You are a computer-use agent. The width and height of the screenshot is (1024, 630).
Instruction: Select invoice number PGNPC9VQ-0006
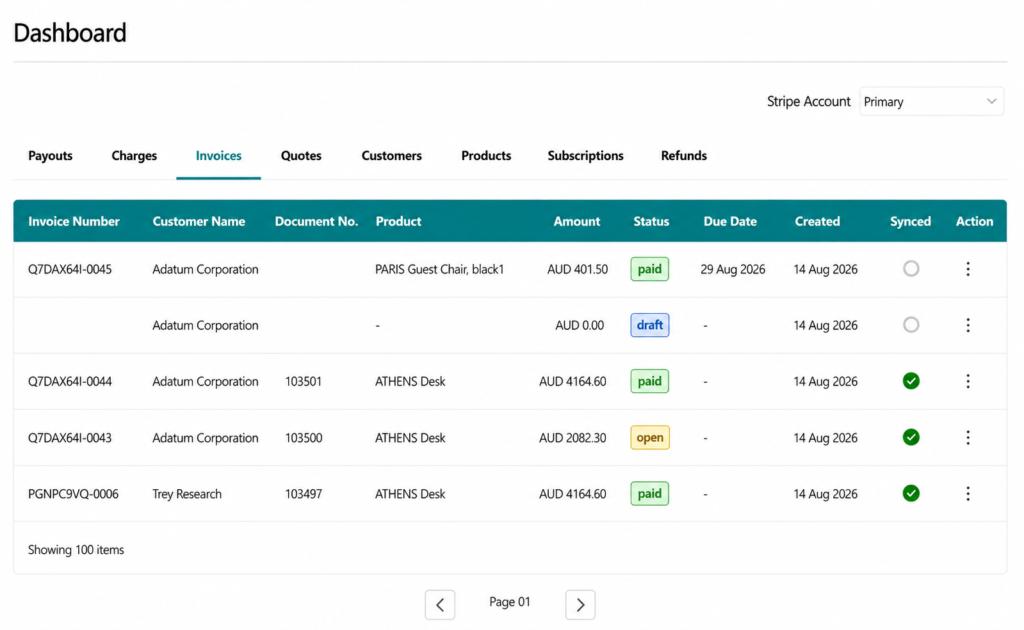click(x=73, y=494)
